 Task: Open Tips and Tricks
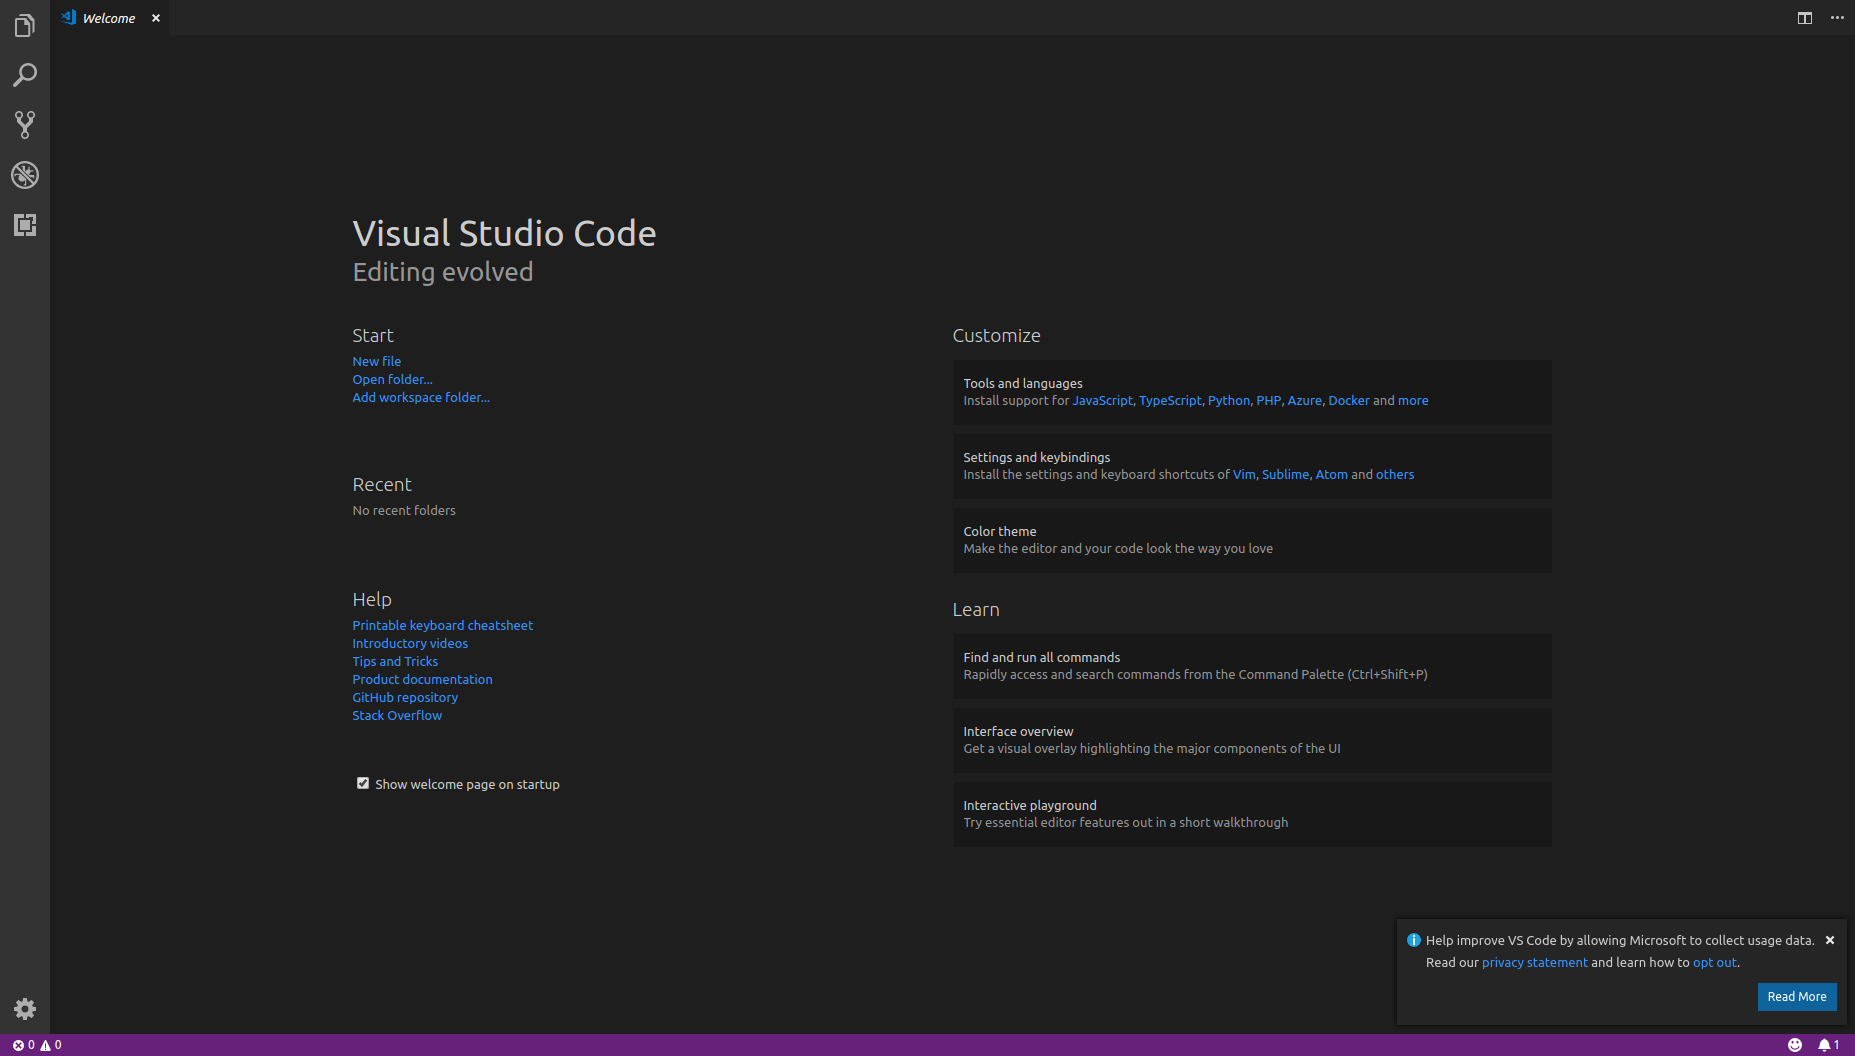[x=395, y=661]
